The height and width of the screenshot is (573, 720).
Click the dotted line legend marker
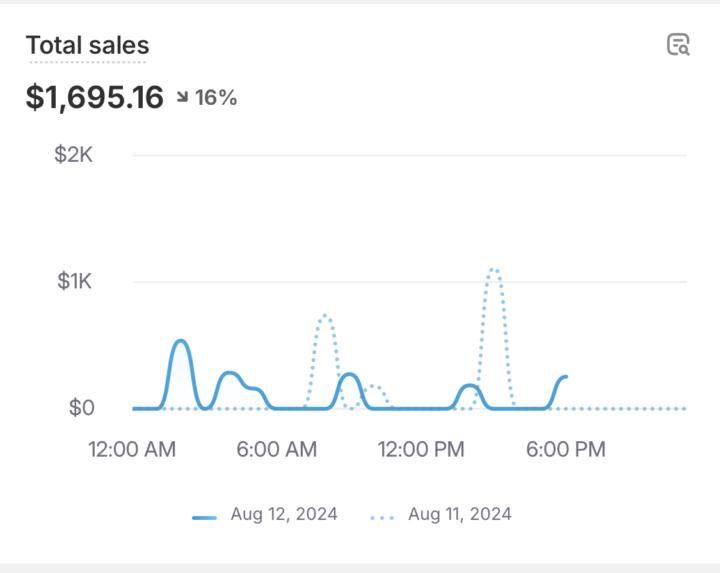point(383,517)
